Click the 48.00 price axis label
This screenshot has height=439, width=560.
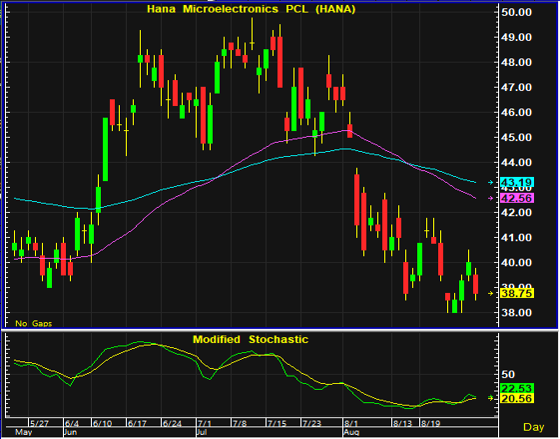[x=516, y=62]
